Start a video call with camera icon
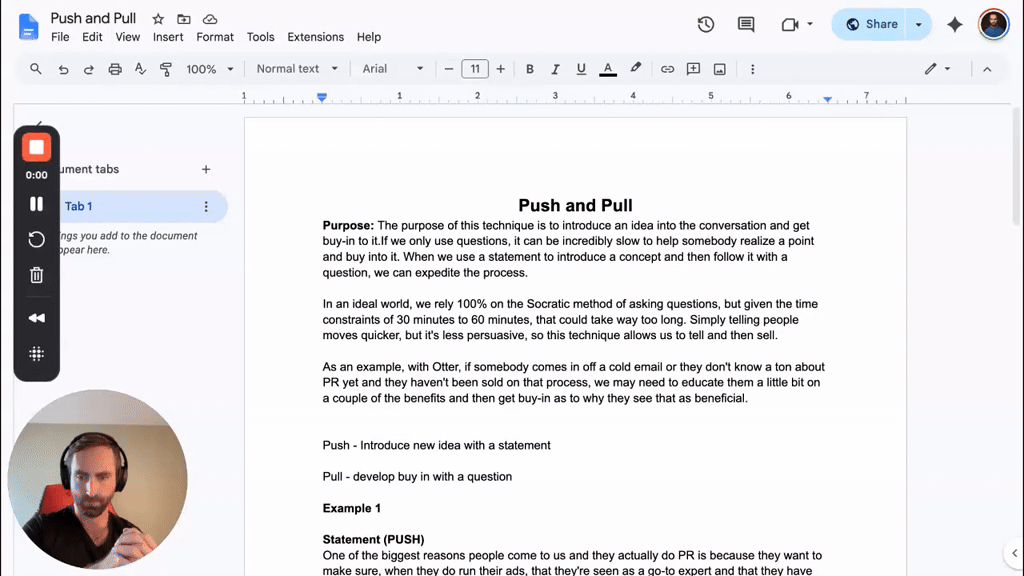Image resolution: width=1024 pixels, height=576 pixels. click(790, 25)
